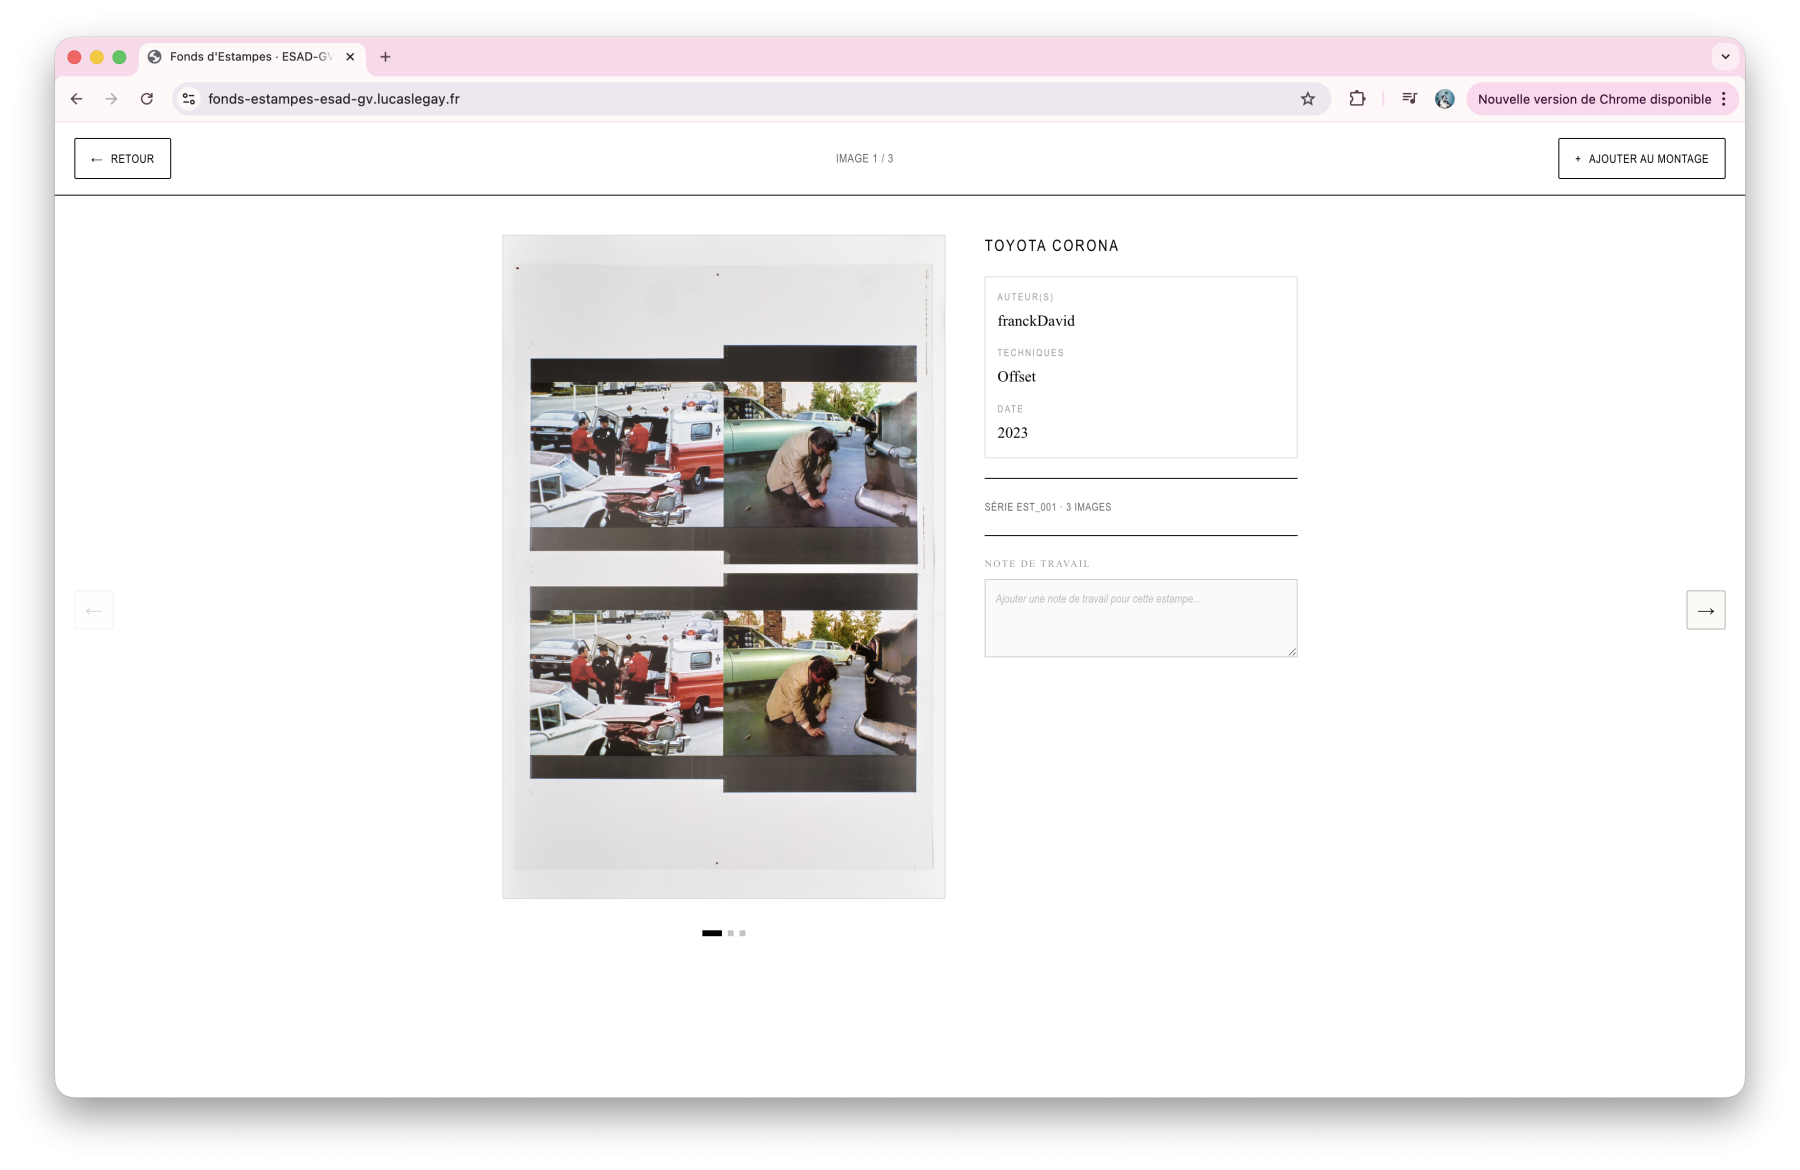Click into the note de travail field
Screen dimensions: 1800x1170
(1140, 618)
